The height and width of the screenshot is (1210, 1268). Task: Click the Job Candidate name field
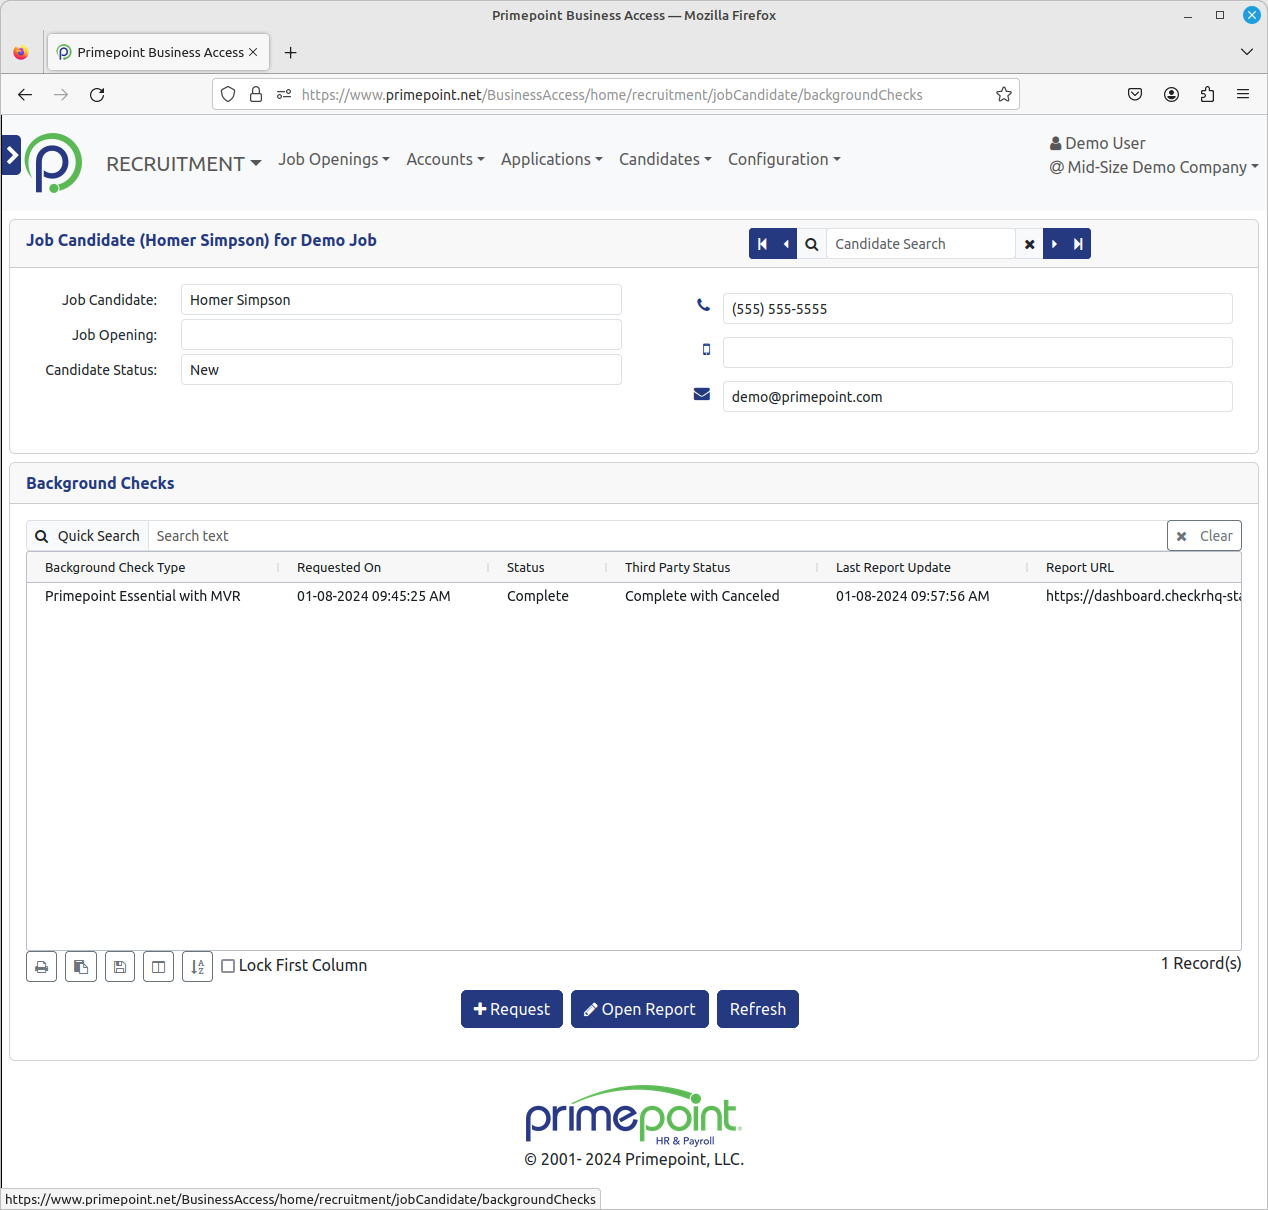(x=401, y=300)
